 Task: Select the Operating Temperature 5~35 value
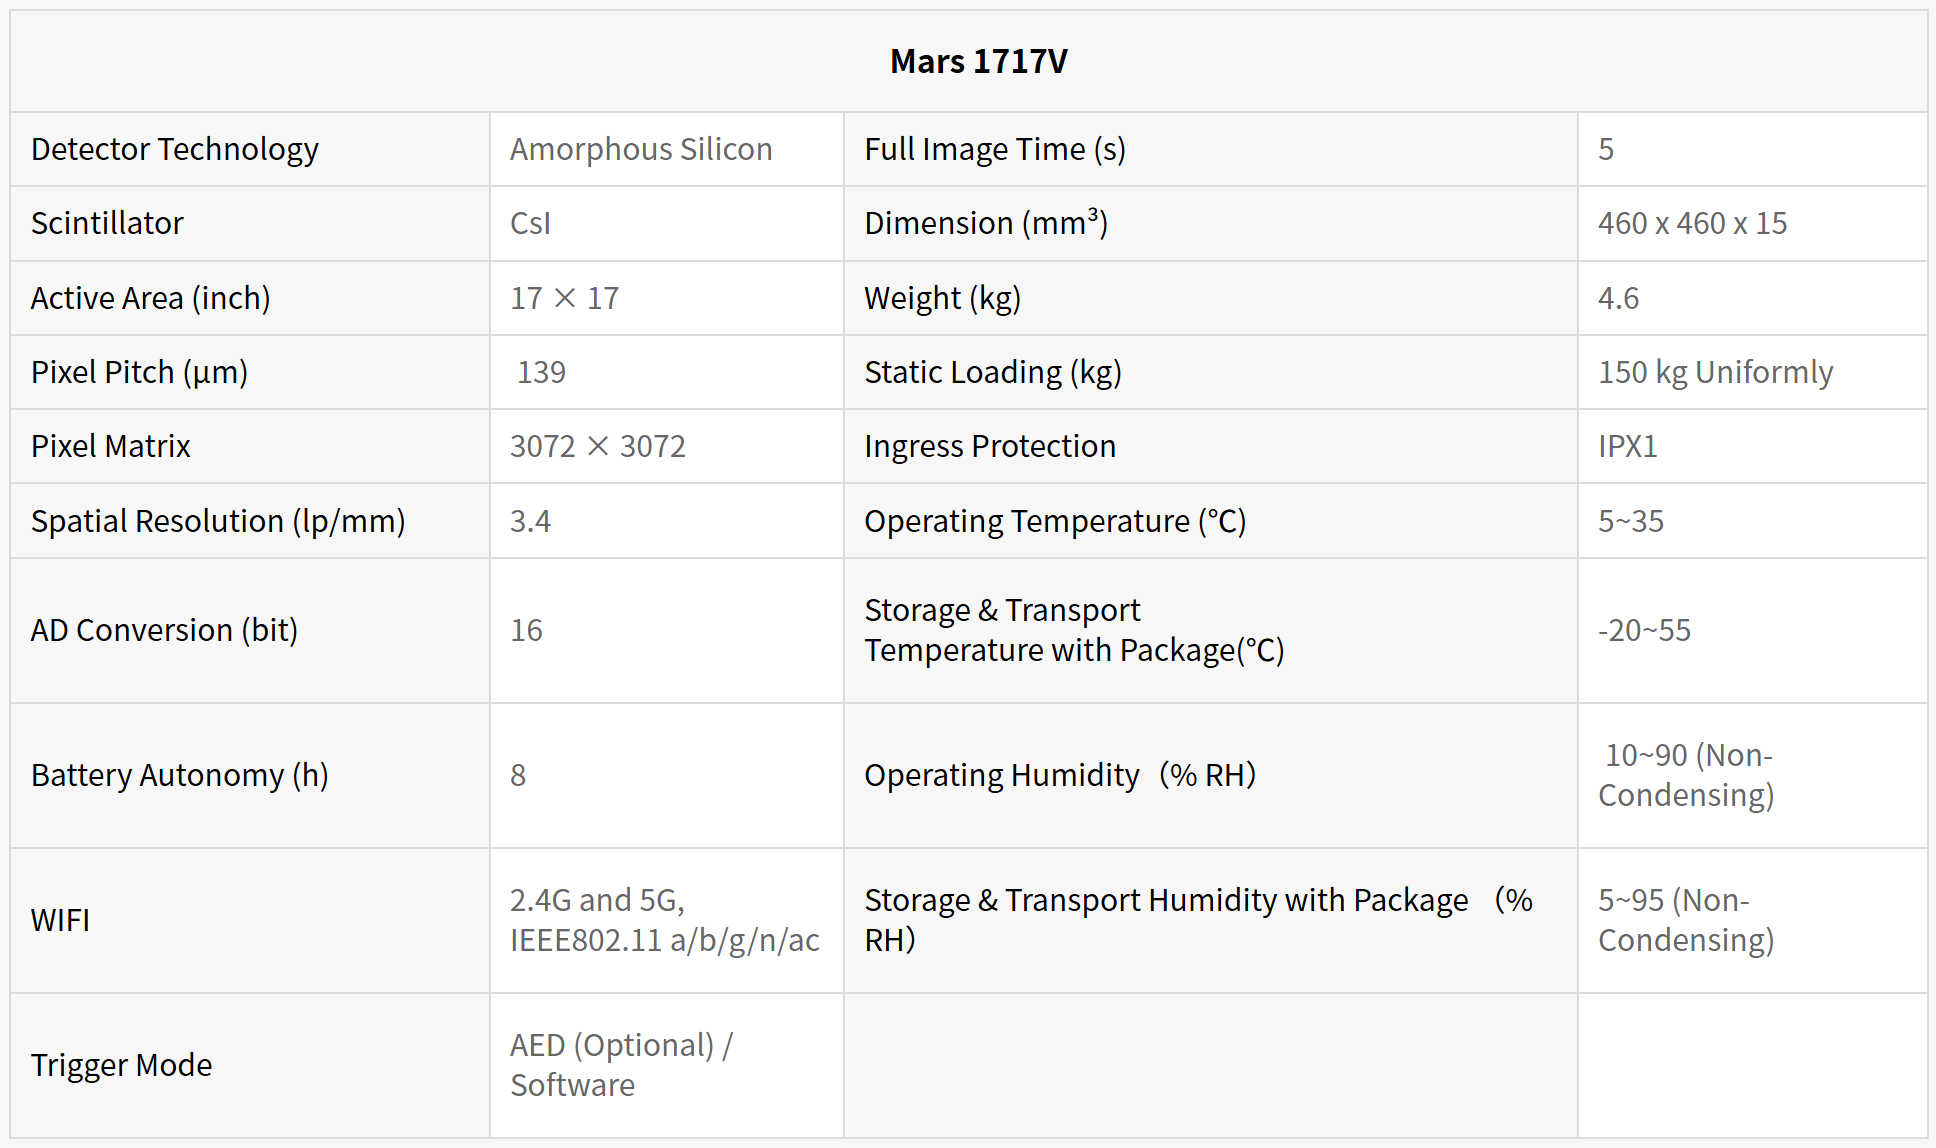click(1630, 521)
